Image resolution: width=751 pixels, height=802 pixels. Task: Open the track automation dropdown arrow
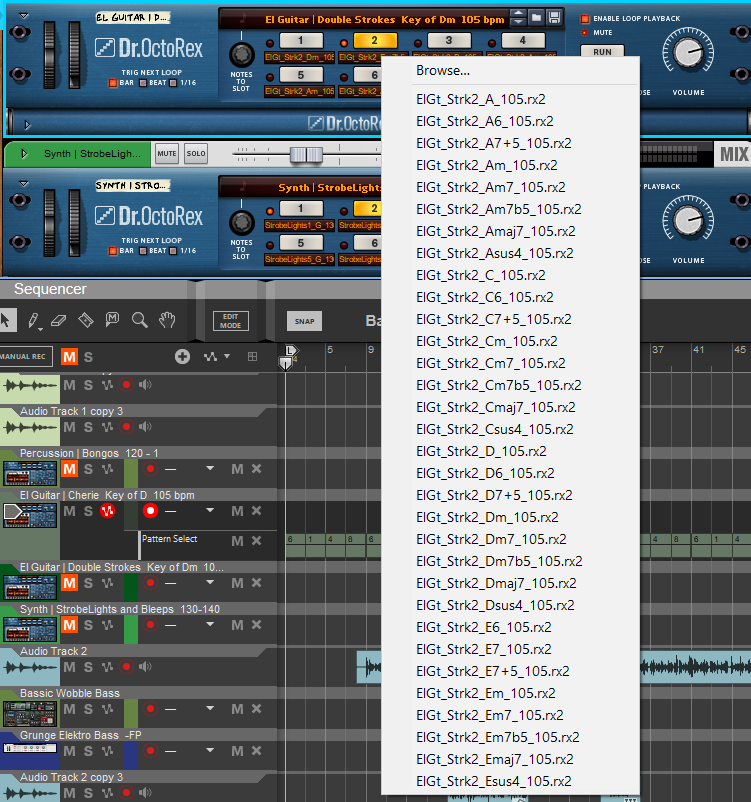(227, 356)
